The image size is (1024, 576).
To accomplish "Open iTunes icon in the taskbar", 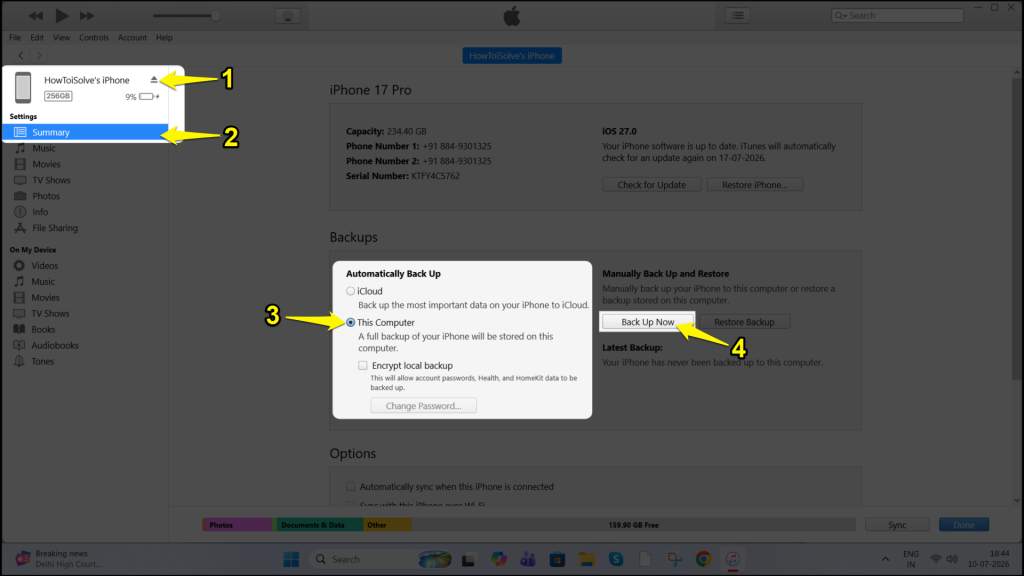I will 733,560.
